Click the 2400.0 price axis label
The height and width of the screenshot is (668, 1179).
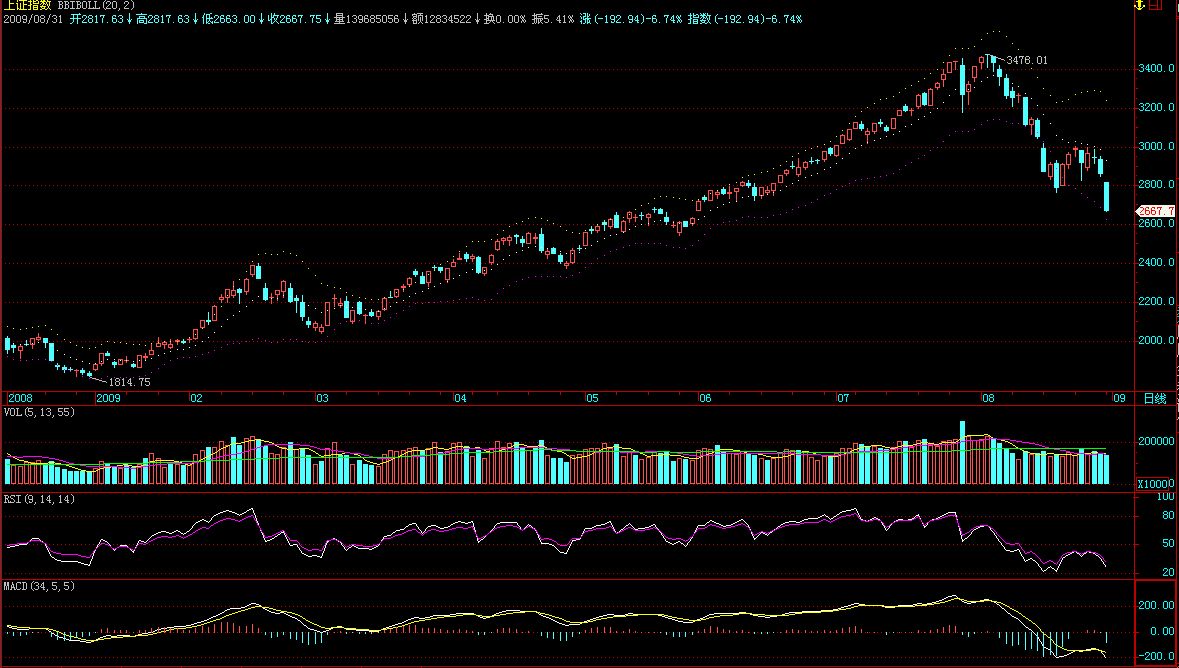[1156, 263]
